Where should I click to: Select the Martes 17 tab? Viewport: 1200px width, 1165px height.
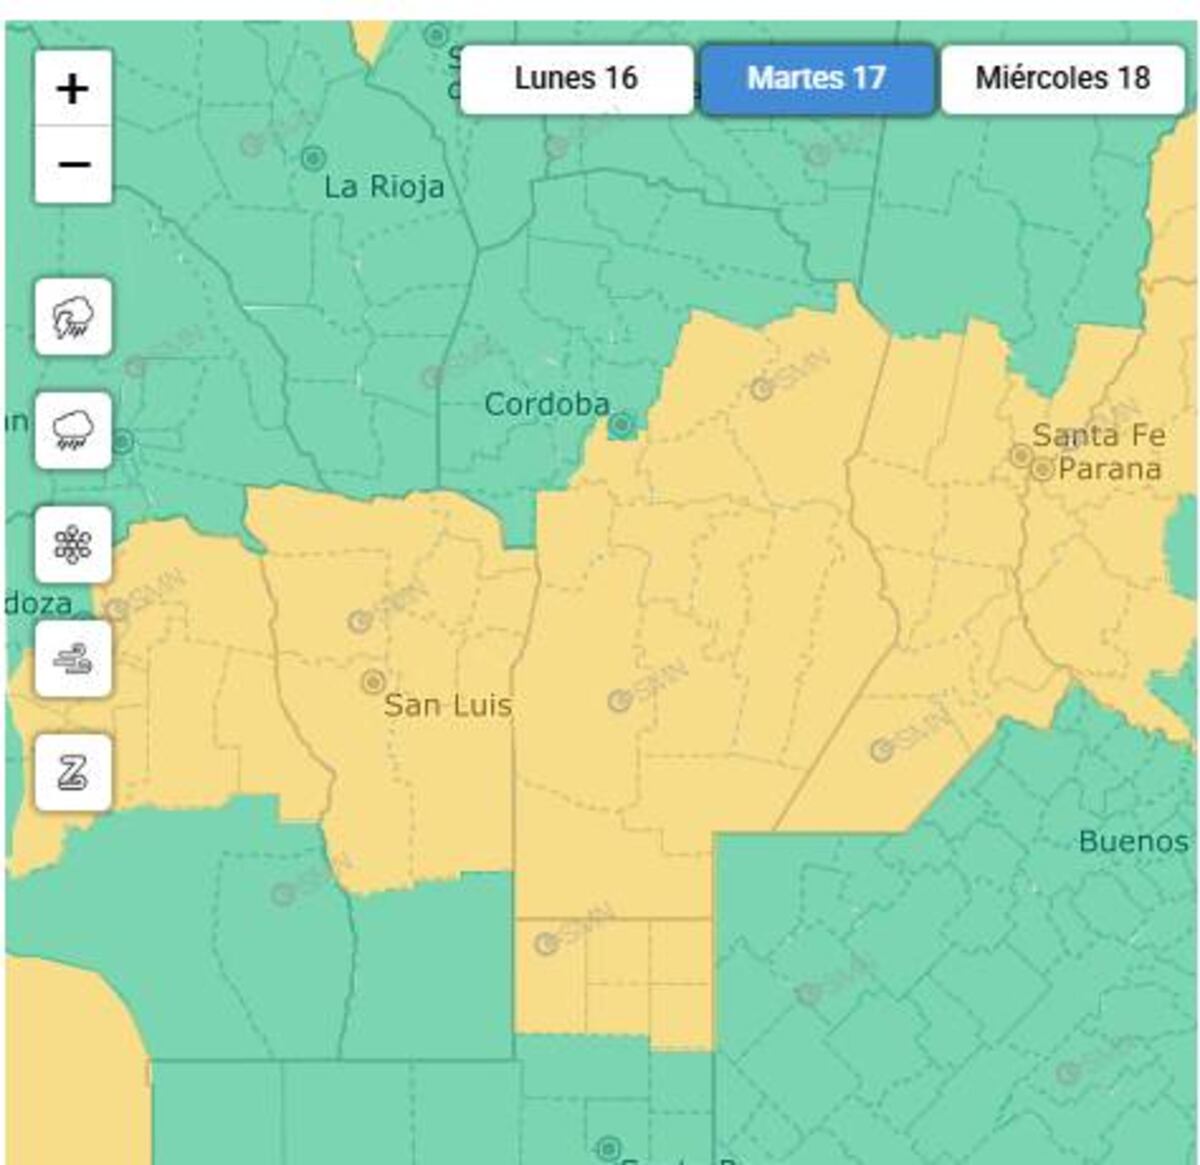point(817,79)
